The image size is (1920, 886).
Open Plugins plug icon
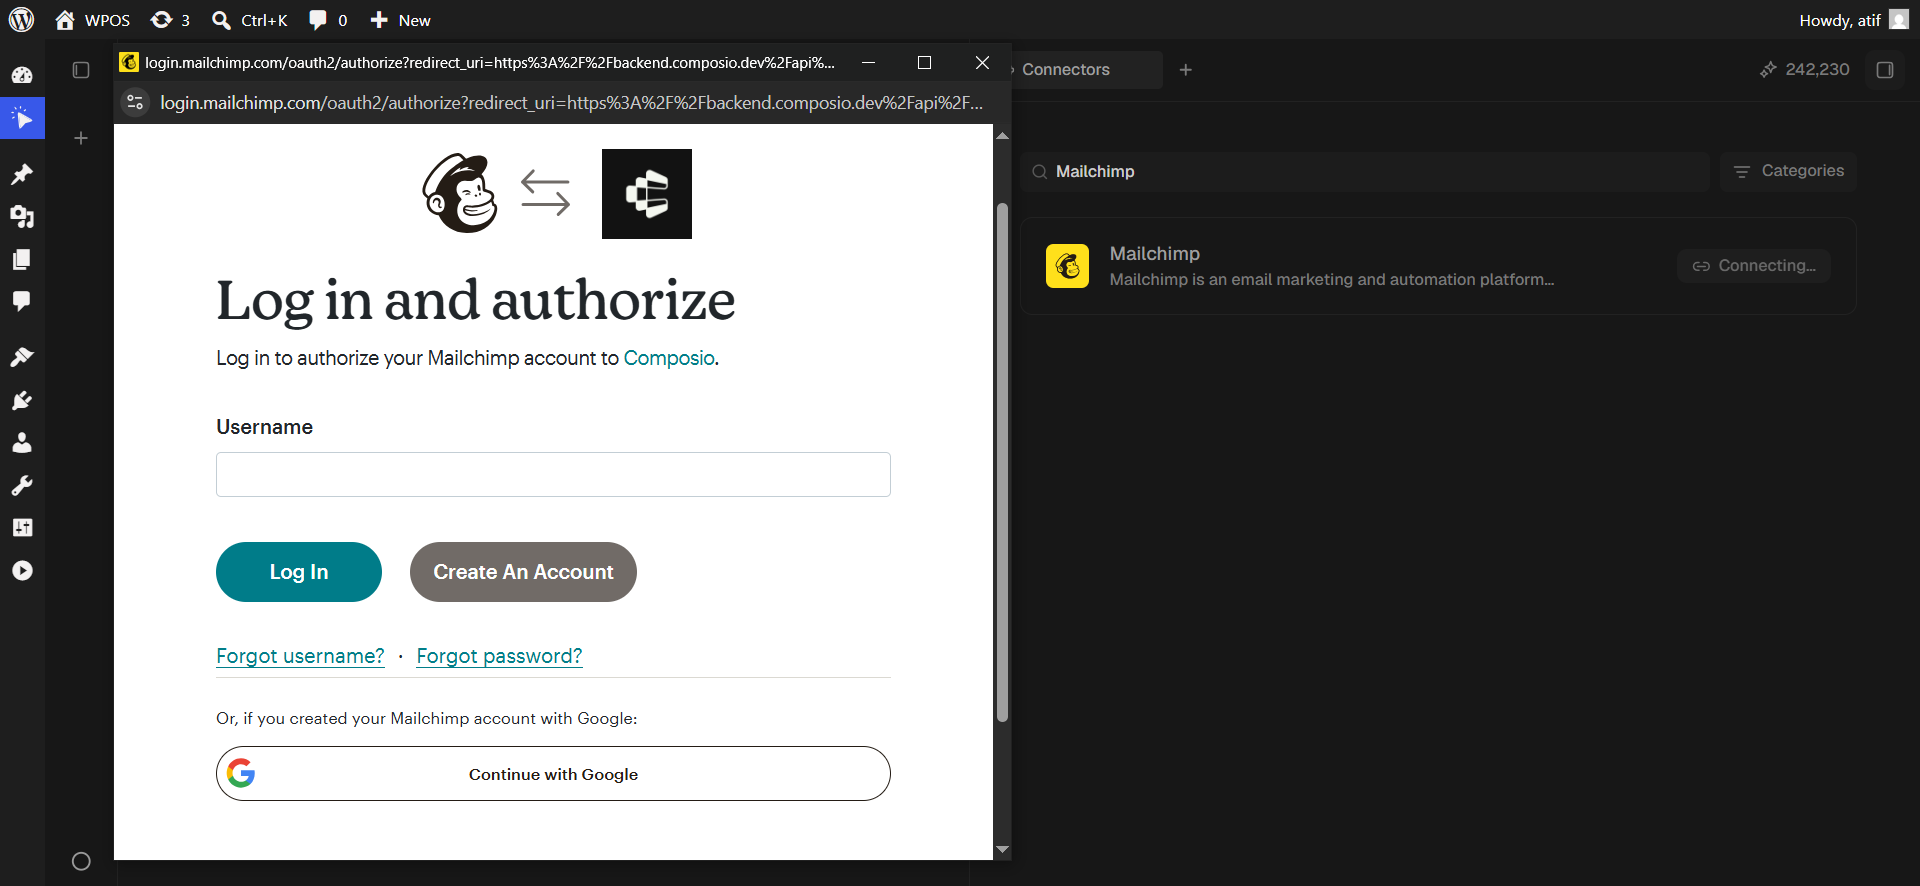point(22,400)
